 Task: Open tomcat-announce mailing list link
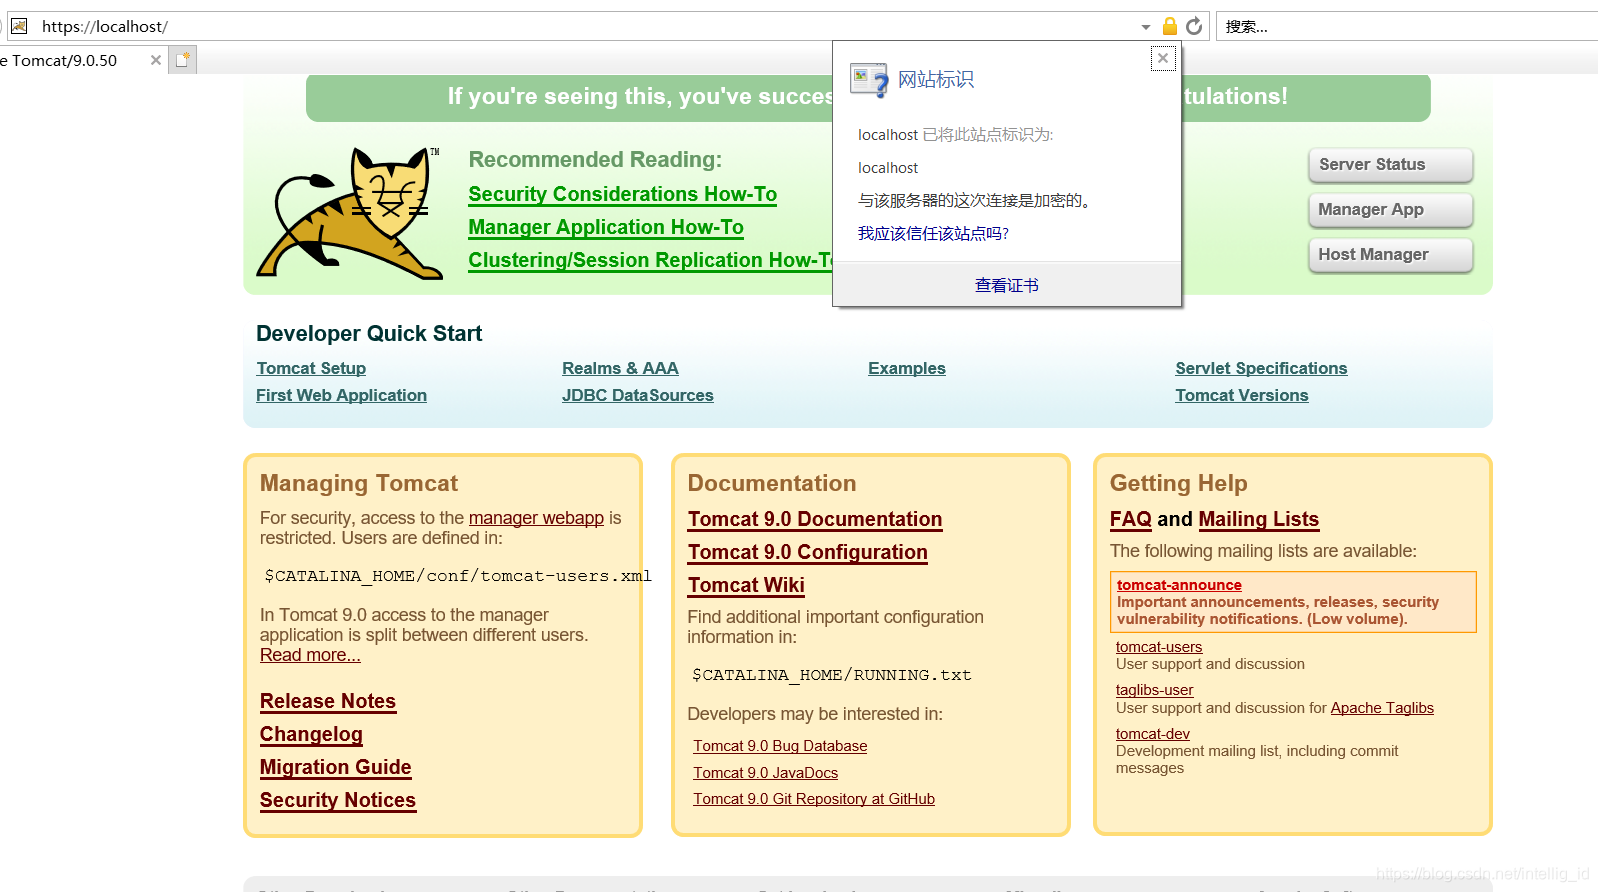1179,585
